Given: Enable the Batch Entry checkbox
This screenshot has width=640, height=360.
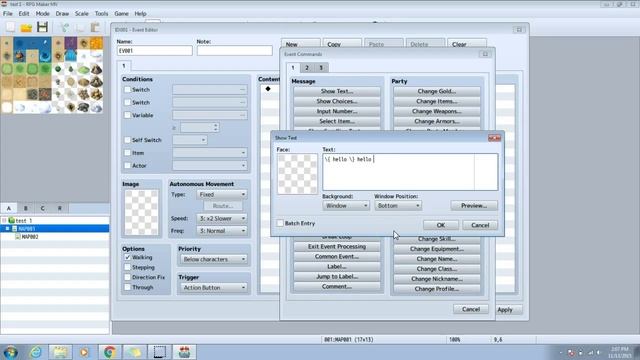Looking at the screenshot, I should click(280, 223).
